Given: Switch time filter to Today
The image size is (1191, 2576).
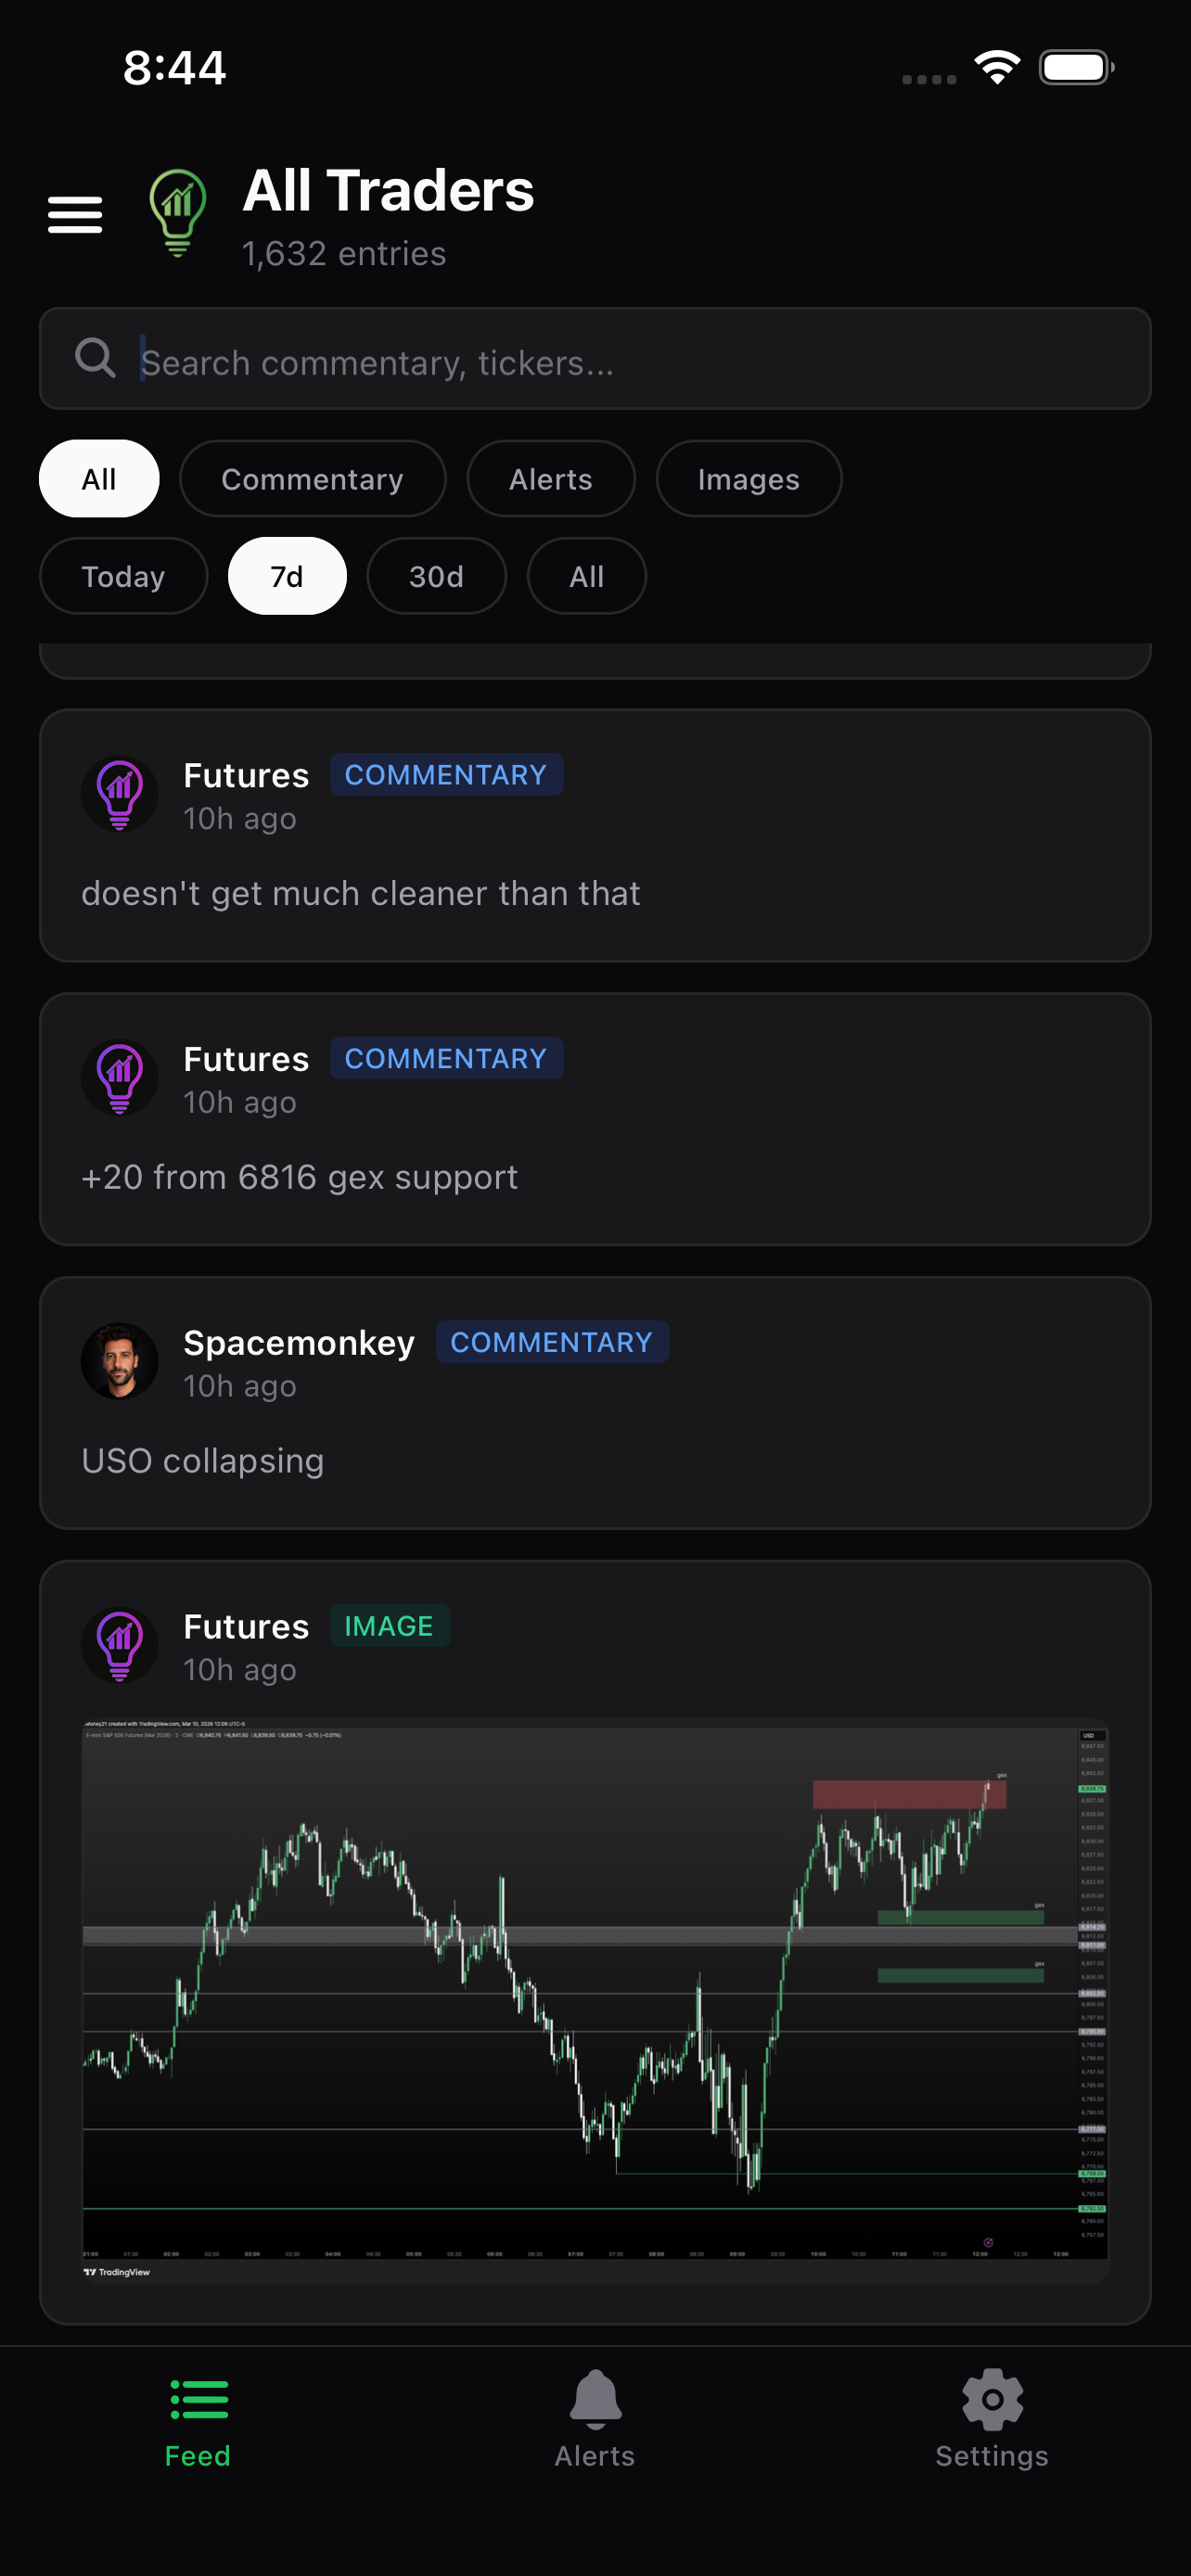Looking at the screenshot, I should pyautogui.click(x=122, y=576).
